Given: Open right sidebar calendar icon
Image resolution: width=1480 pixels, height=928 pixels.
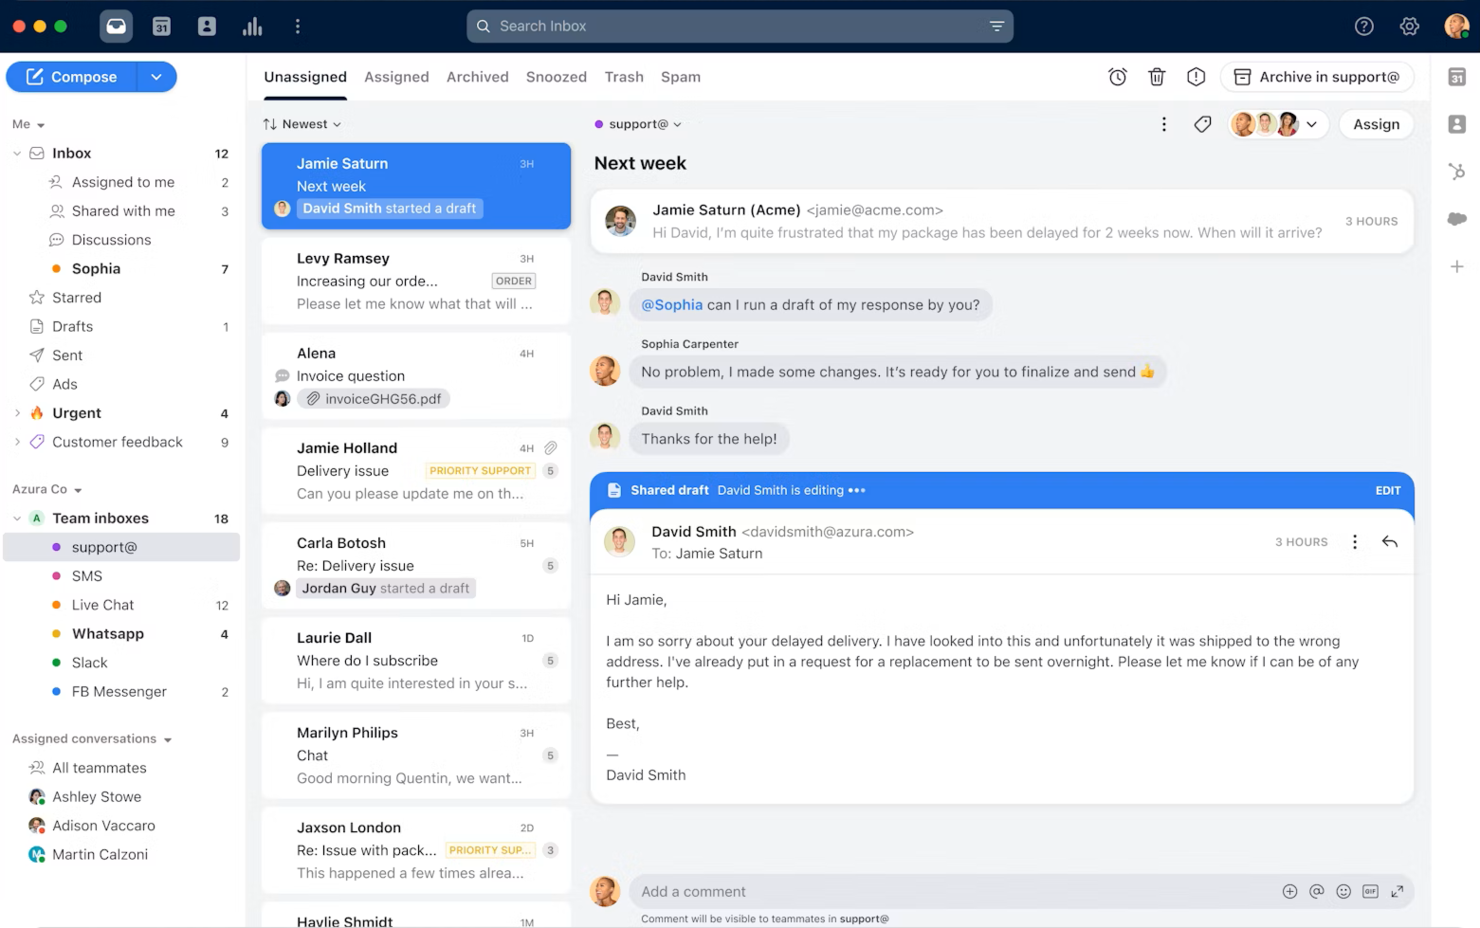Looking at the screenshot, I should tap(1457, 77).
